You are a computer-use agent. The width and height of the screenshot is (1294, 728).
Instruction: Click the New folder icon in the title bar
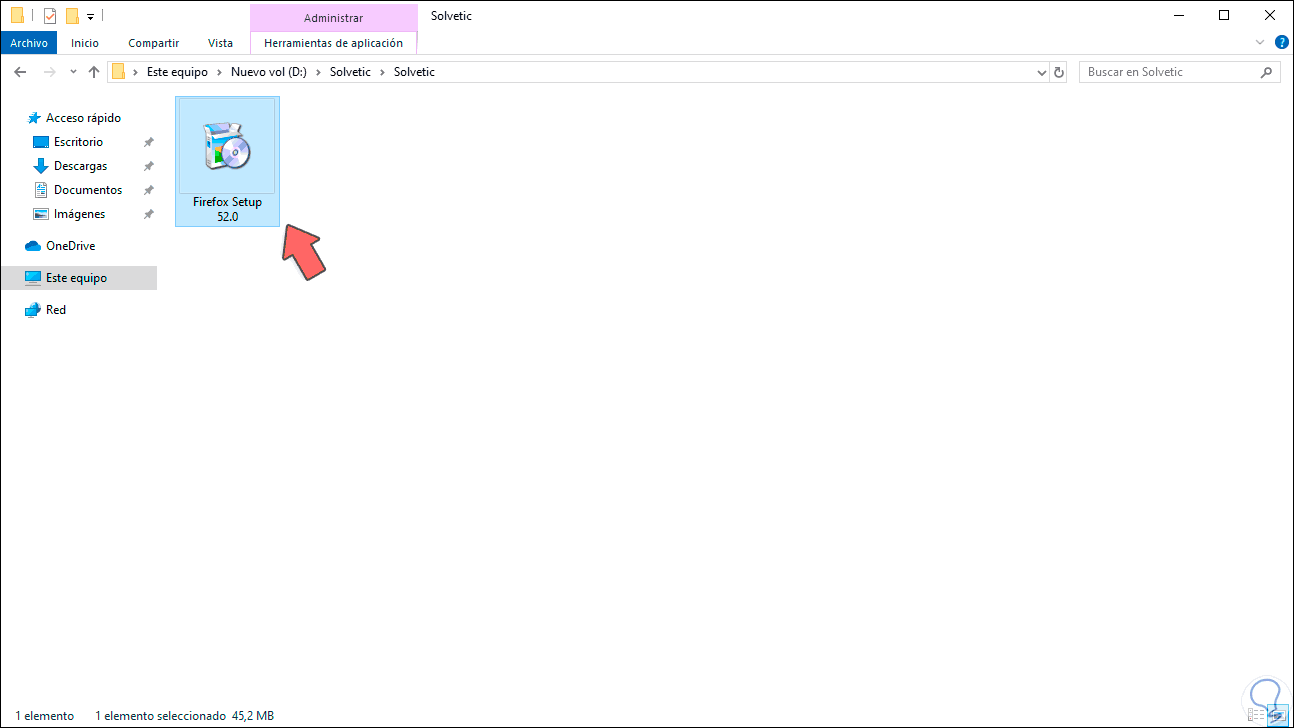tap(72, 16)
